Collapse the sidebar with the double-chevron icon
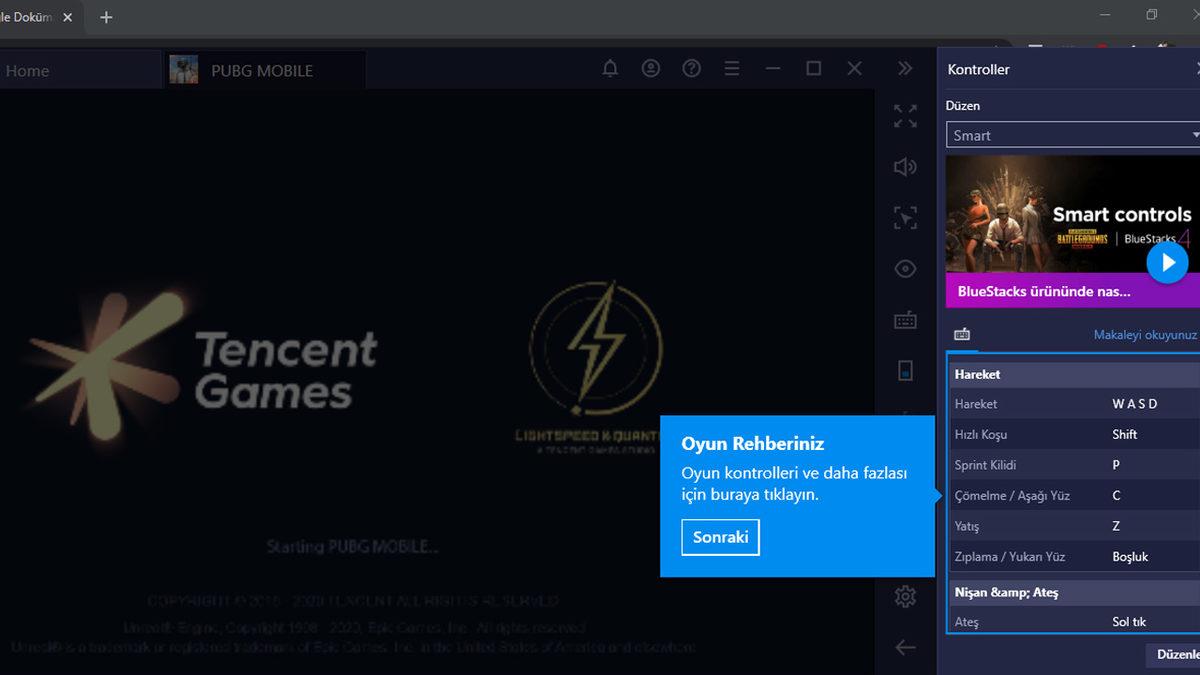This screenshot has width=1200, height=675. 905,68
